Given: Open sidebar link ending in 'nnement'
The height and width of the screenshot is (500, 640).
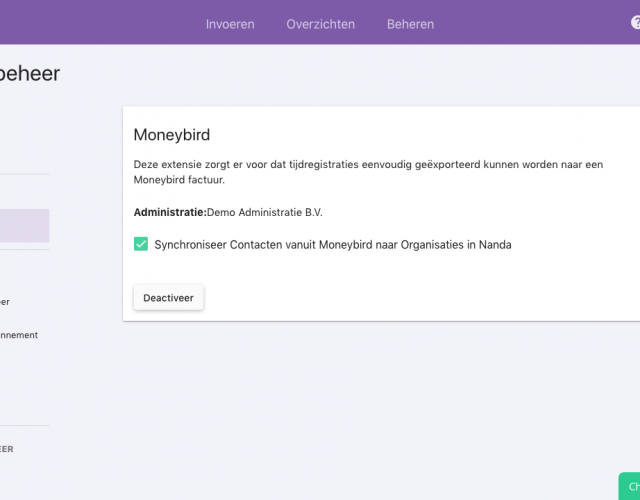Looking at the screenshot, I should click(19, 335).
